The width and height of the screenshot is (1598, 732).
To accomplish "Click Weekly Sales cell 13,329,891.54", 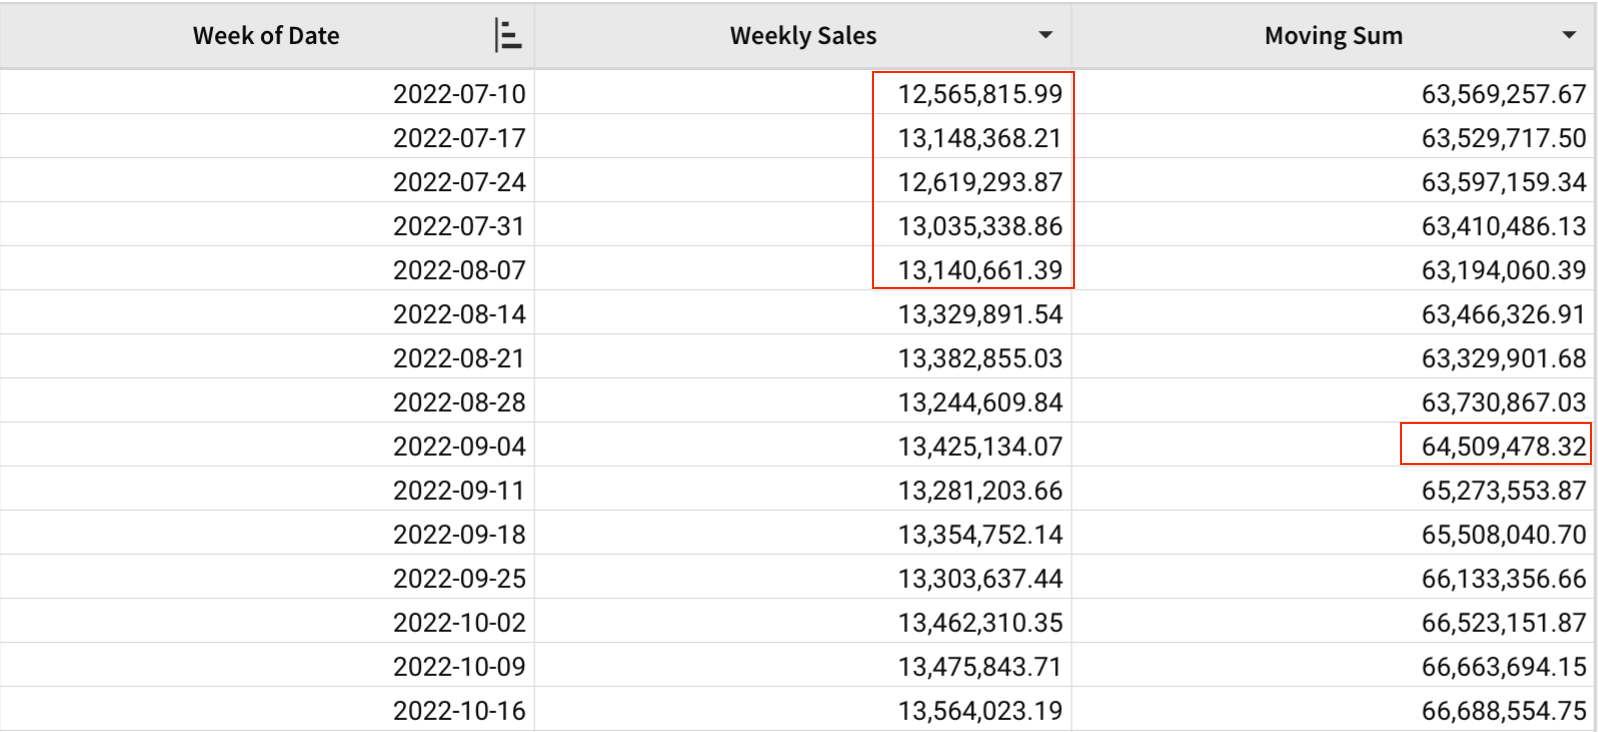I will pos(979,314).
